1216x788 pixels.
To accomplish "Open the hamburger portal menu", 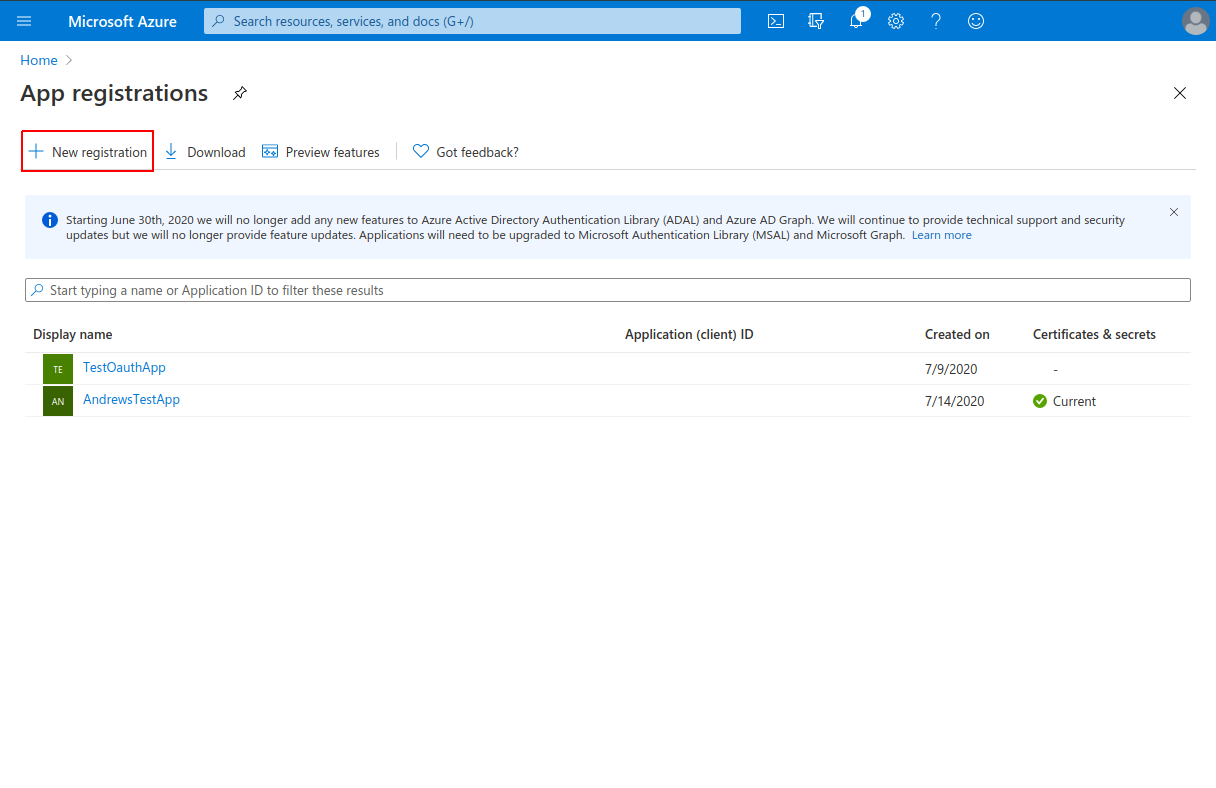I will click(x=25, y=21).
